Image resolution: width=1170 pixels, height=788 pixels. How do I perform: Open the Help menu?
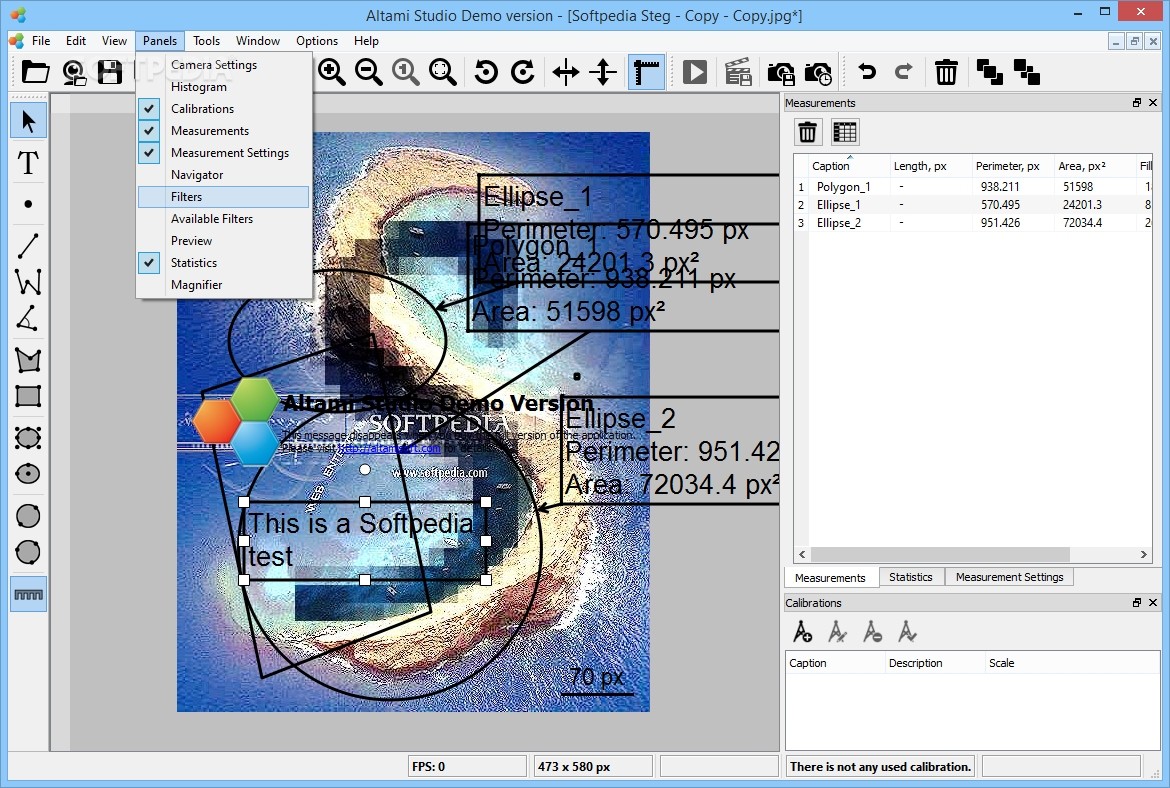(x=366, y=41)
